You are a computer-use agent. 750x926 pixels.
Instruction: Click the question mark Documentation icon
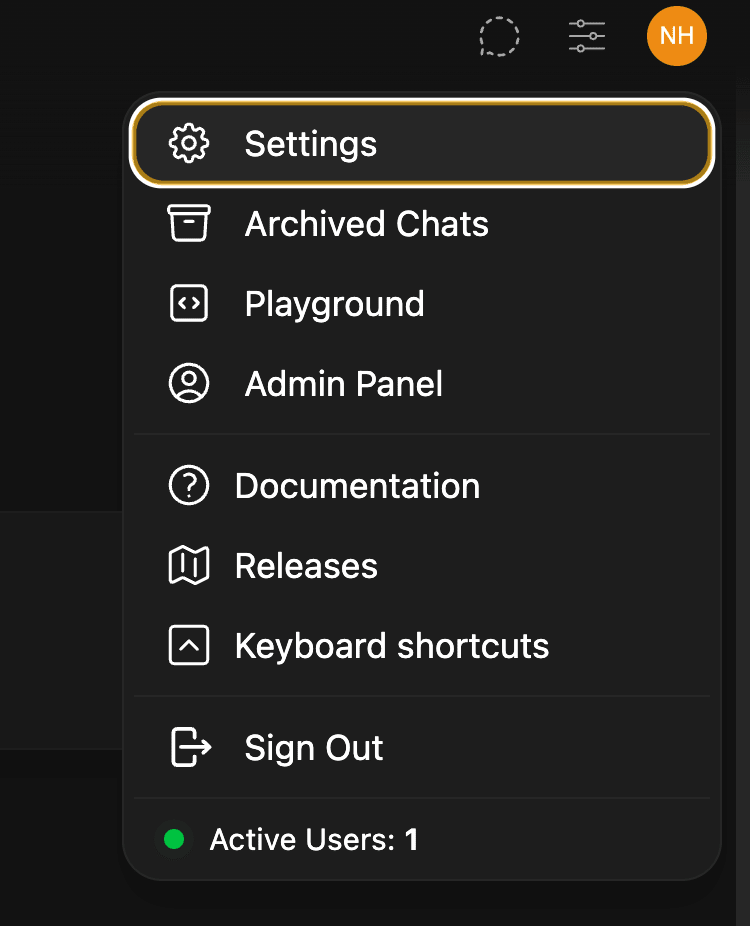pyautogui.click(x=189, y=486)
